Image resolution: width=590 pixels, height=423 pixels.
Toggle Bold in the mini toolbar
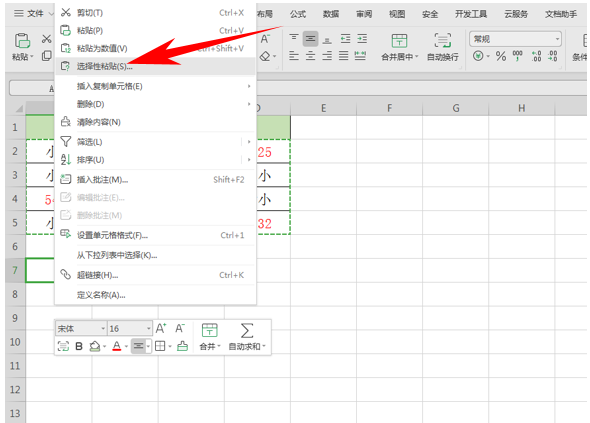click(x=79, y=346)
